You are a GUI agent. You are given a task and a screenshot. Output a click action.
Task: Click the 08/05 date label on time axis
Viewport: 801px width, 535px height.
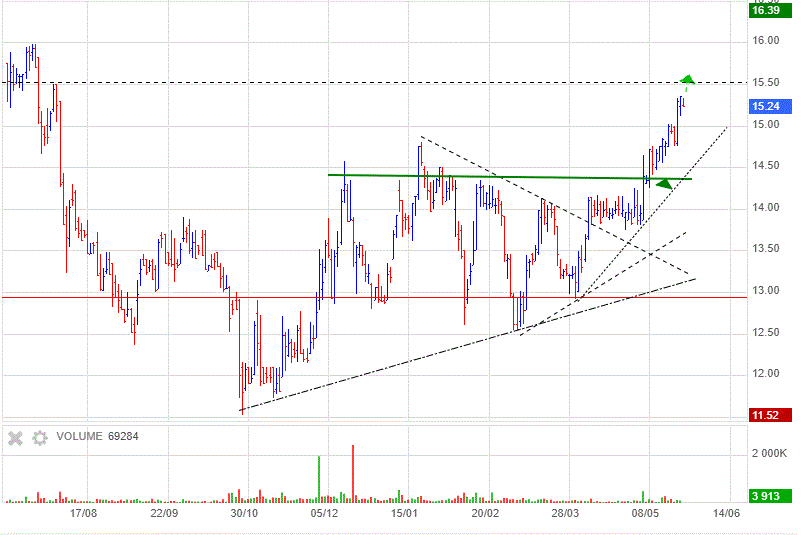click(x=645, y=513)
